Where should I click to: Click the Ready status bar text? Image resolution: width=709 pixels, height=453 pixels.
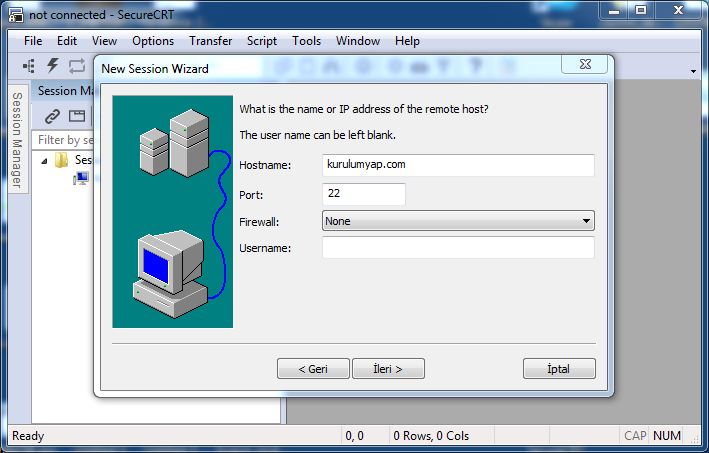[28, 436]
